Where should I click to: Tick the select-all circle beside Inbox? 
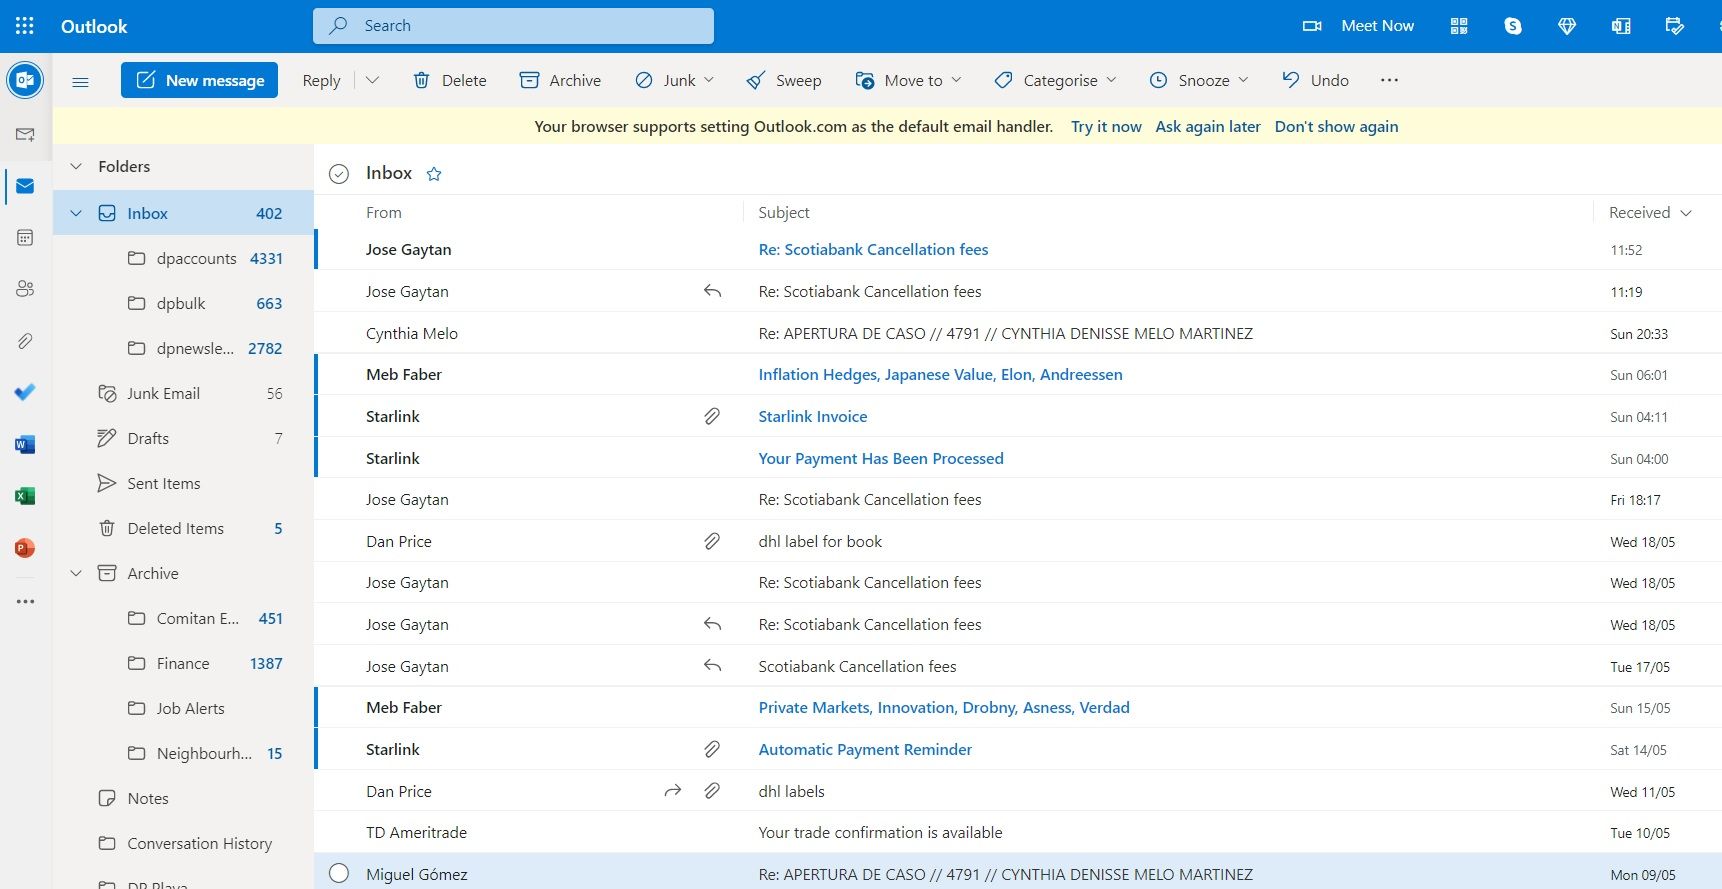[x=339, y=174]
